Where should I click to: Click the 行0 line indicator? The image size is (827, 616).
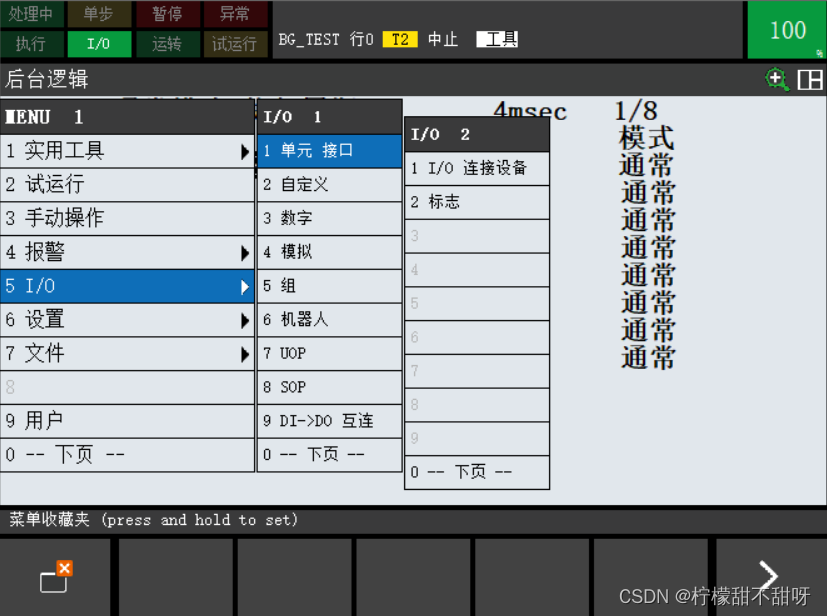pyautogui.click(x=362, y=40)
